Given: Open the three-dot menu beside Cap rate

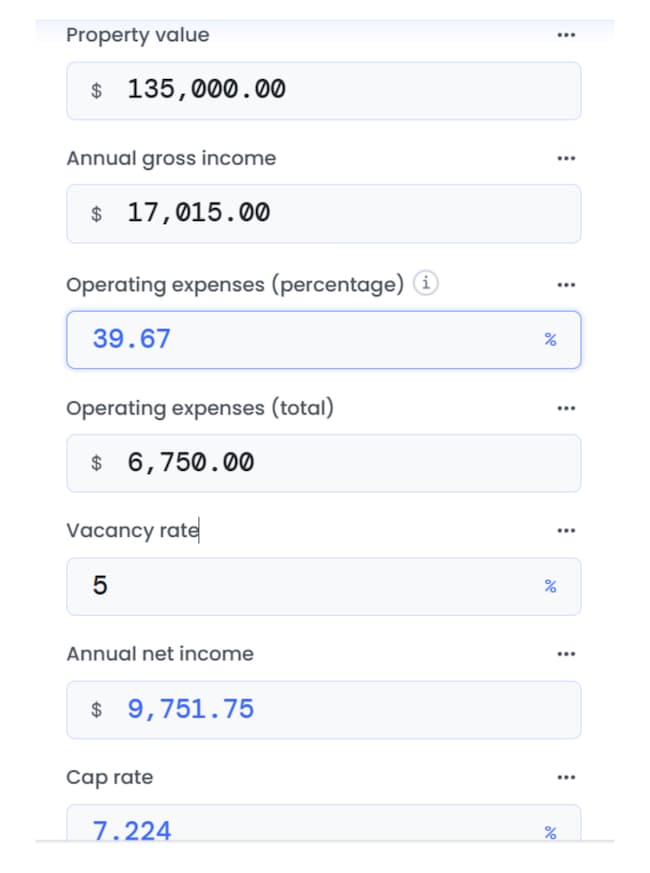Looking at the screenshot, I should point(566,777).
